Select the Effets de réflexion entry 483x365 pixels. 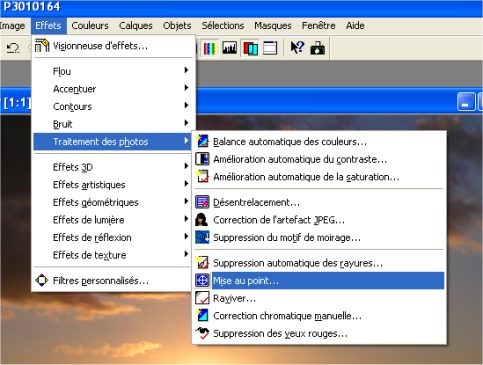(x=113, y=238)
